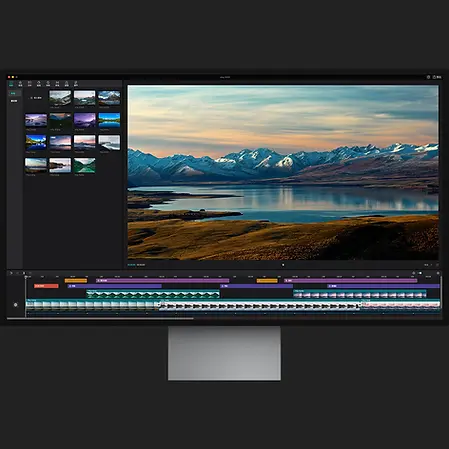Select the second teal overlay video clip
This screenshot has width=449, height=449.
point(360,294)
